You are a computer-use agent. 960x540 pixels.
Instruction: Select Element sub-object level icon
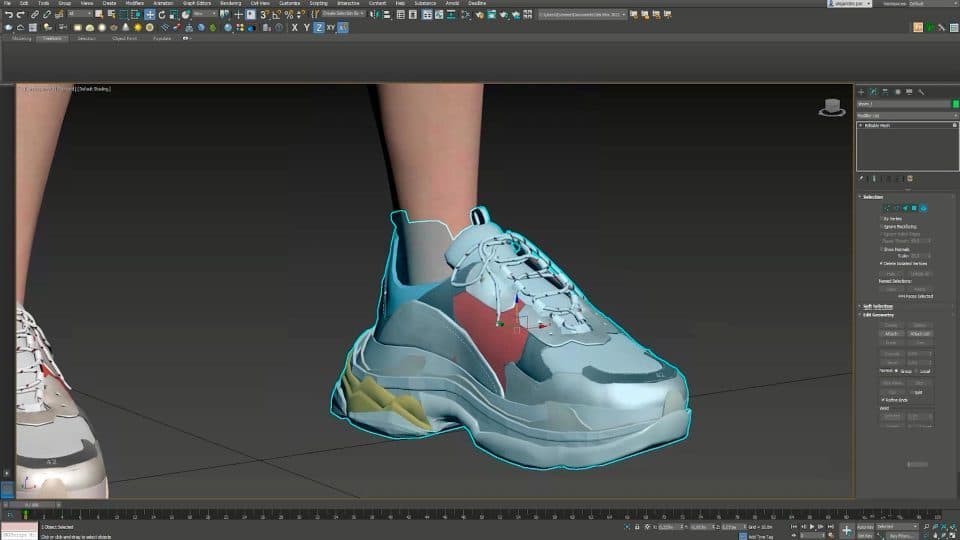pyautogui.click(x=923, y=208)
